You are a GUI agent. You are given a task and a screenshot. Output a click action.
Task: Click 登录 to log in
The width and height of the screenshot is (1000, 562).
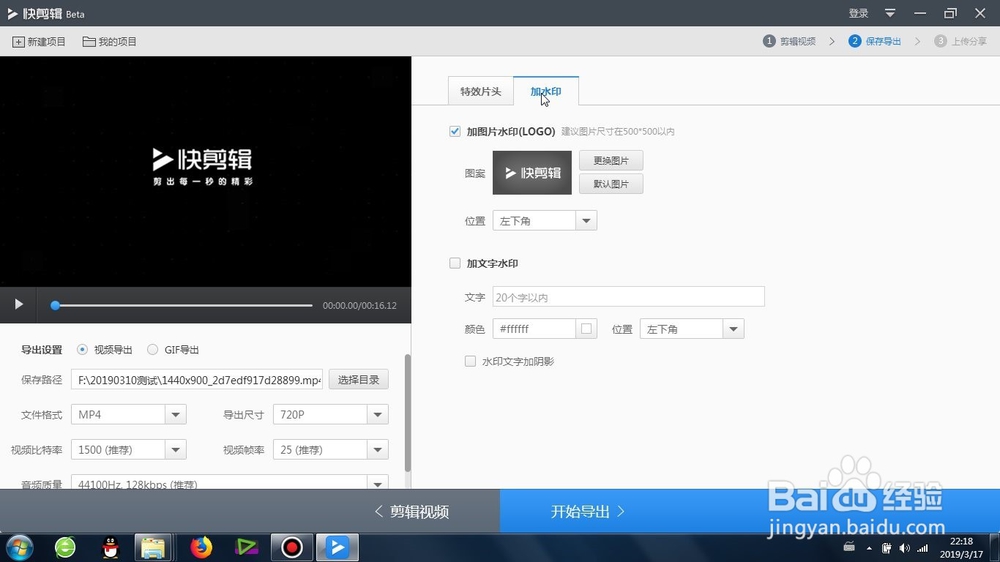(858, 13)
